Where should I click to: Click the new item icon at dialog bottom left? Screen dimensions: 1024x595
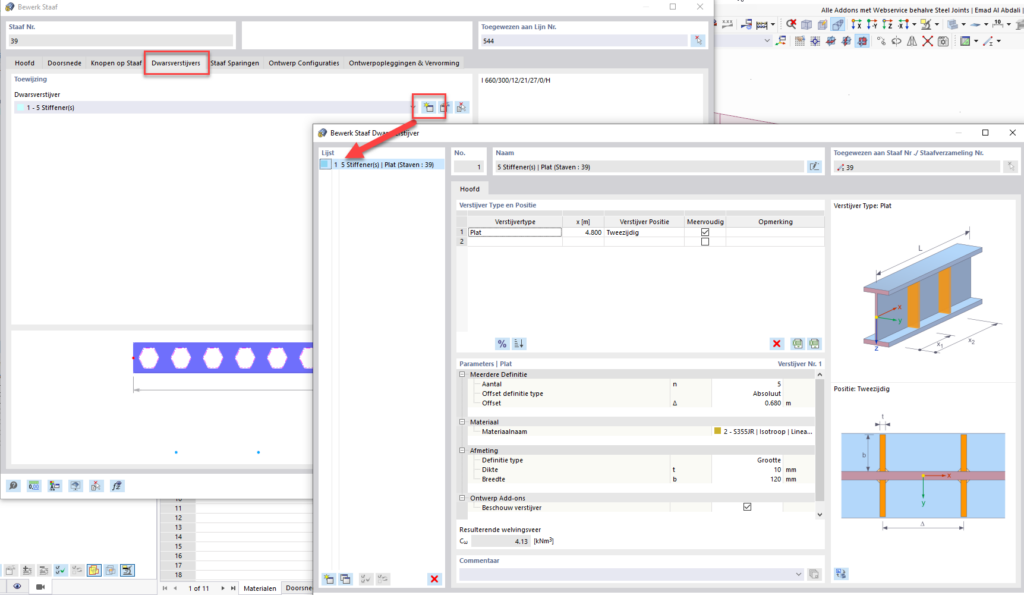pyautogui.click(x=330, y=578)
